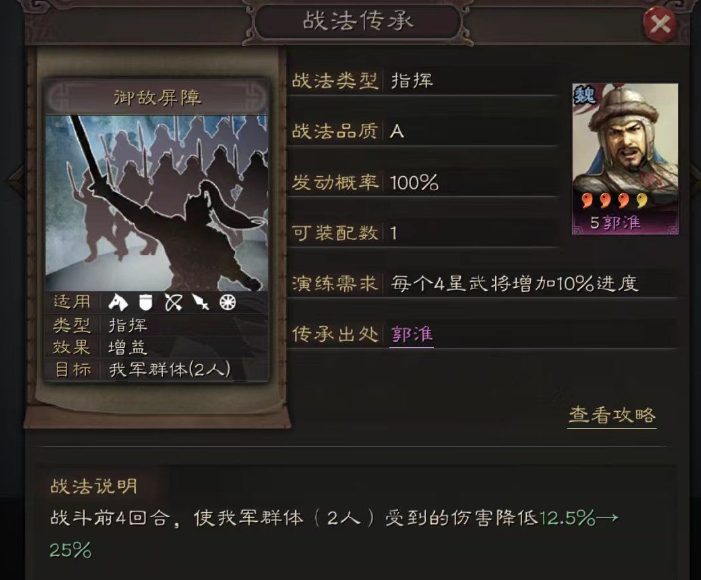Open the 查看攻略 guide link
This screenshot has width=701, height=580.
point(612,415)
